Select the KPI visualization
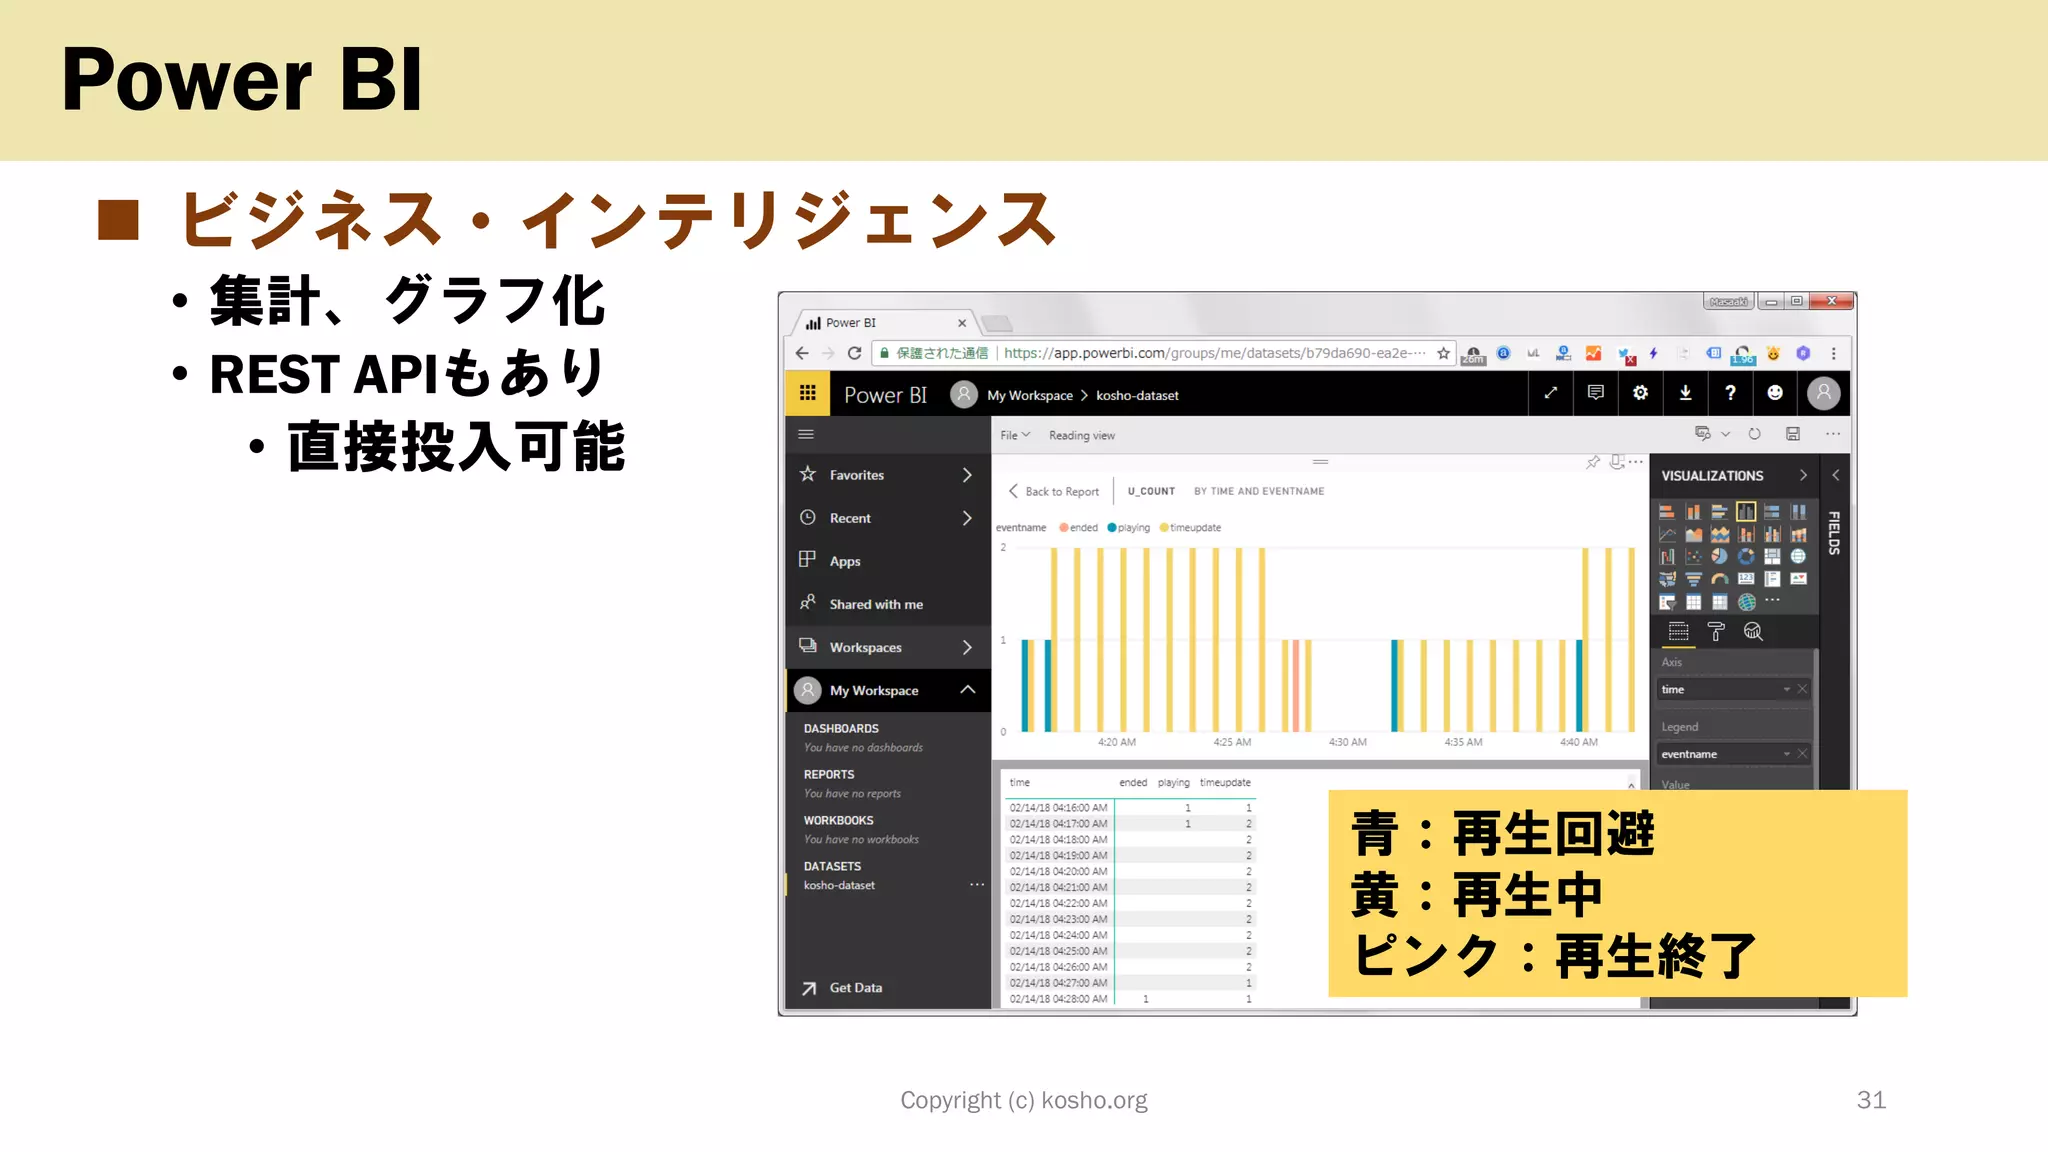Viewport: 2048px width, 1152px height. (x=1798, y=579)
